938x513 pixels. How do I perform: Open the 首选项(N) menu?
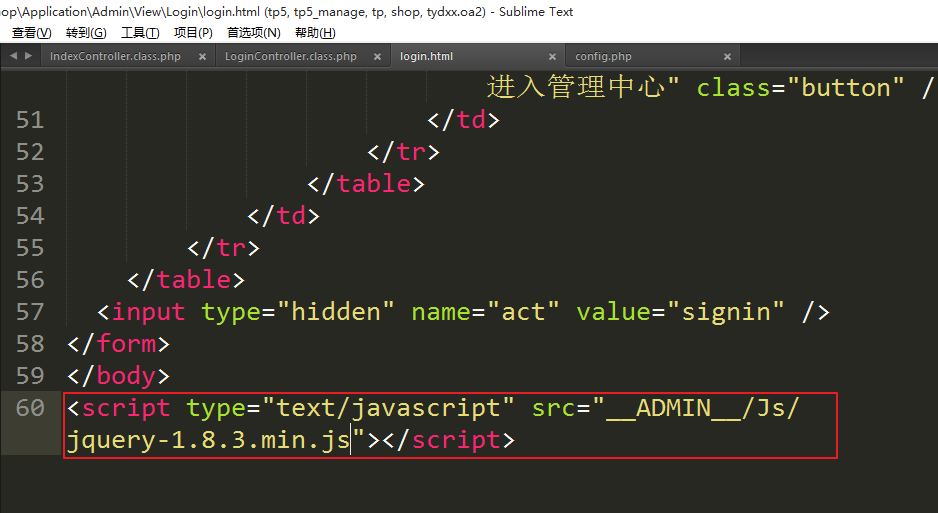(x=253, y=33)
